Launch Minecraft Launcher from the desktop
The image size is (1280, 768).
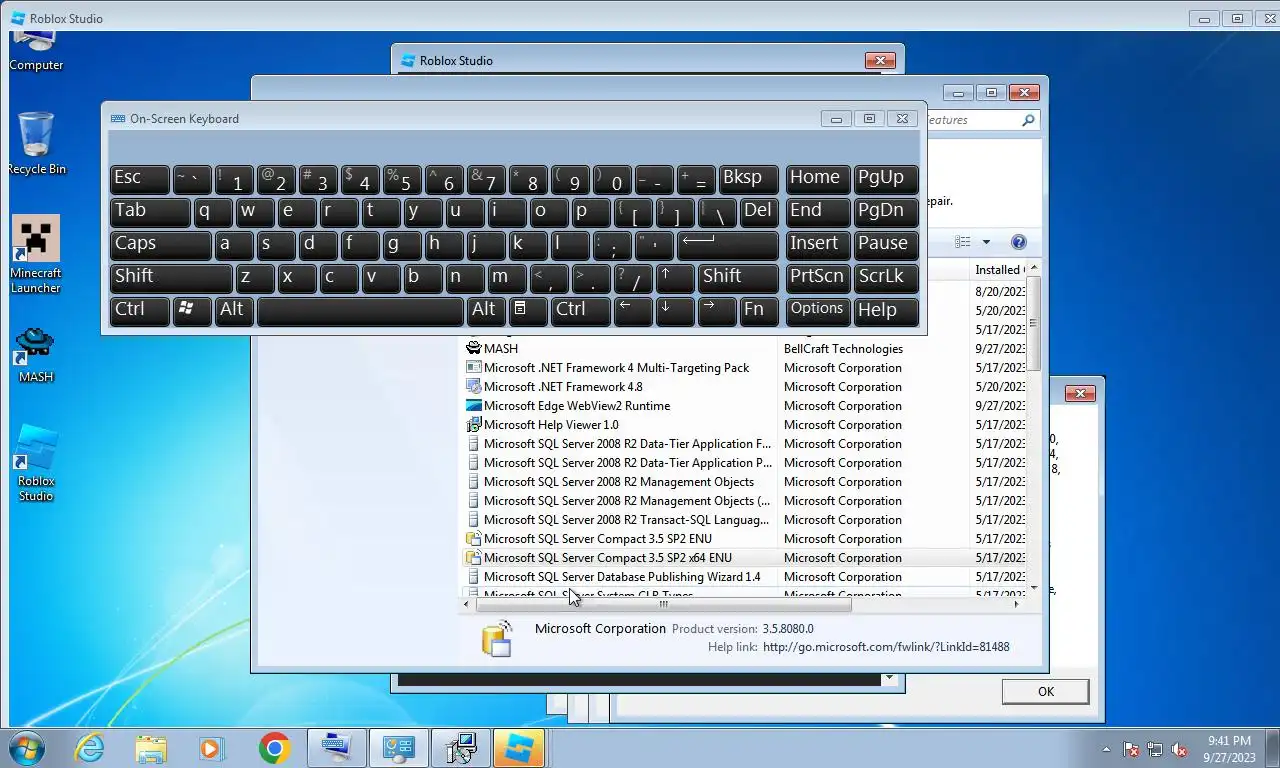pos(36,255)
